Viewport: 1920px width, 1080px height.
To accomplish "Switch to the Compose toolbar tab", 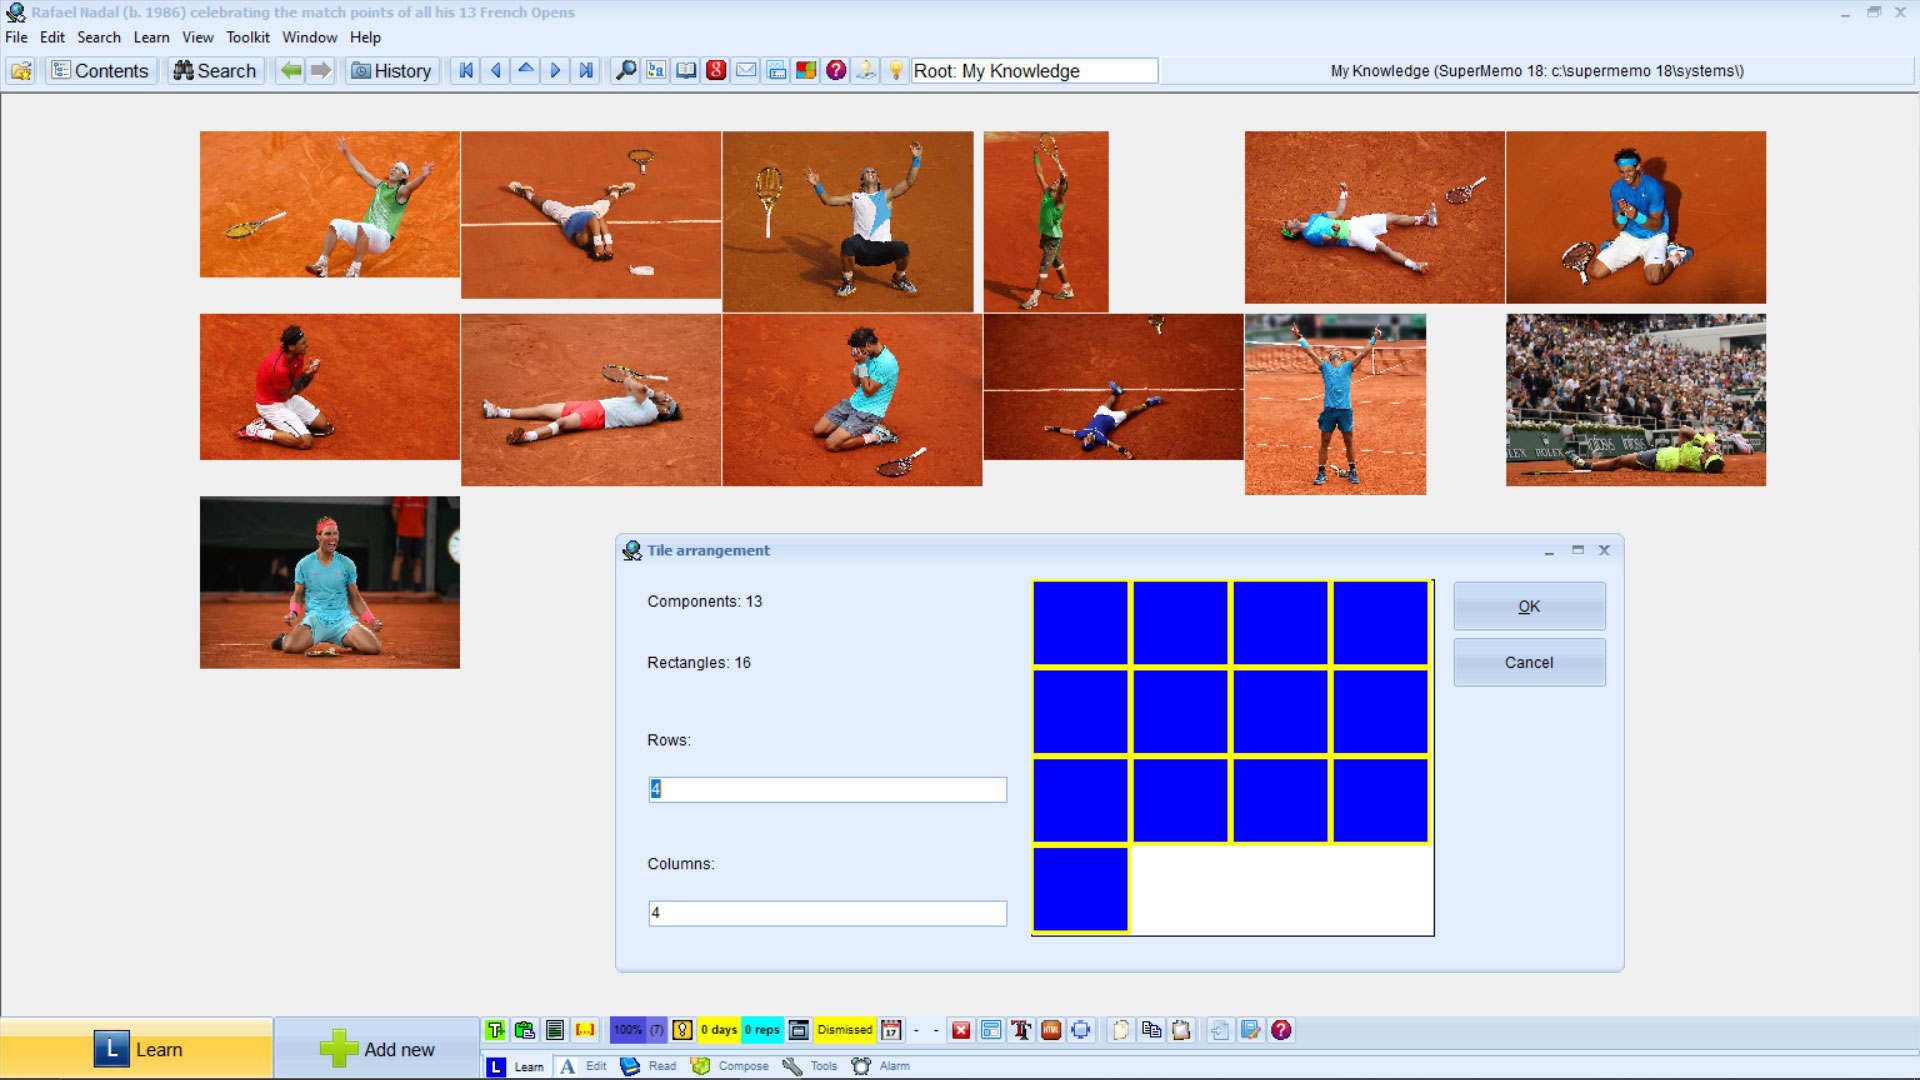I will pyautogui.click(x=732, y=1066).
